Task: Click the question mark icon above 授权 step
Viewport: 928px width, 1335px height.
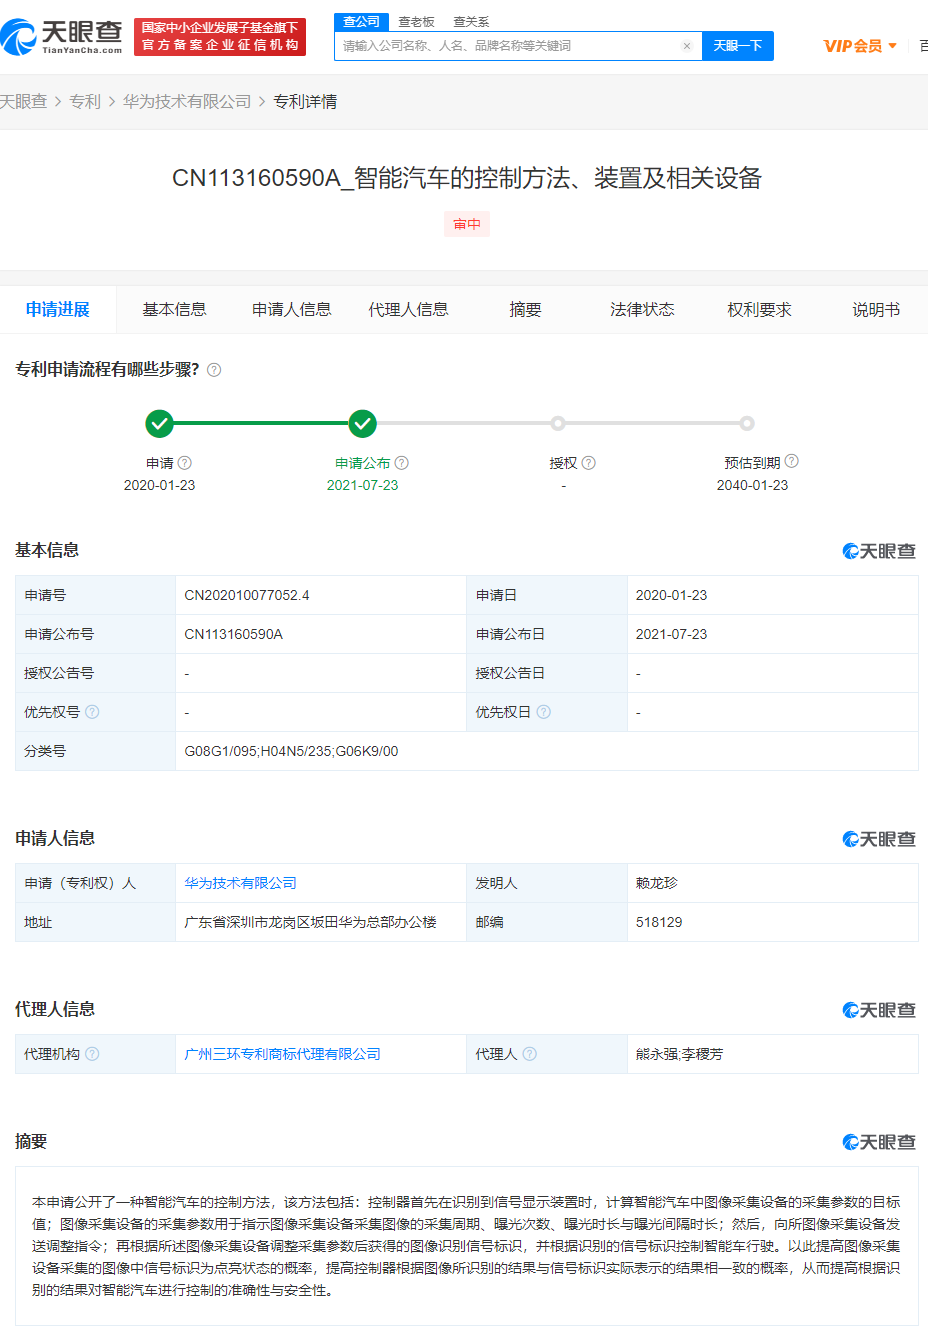Action: 589,462
